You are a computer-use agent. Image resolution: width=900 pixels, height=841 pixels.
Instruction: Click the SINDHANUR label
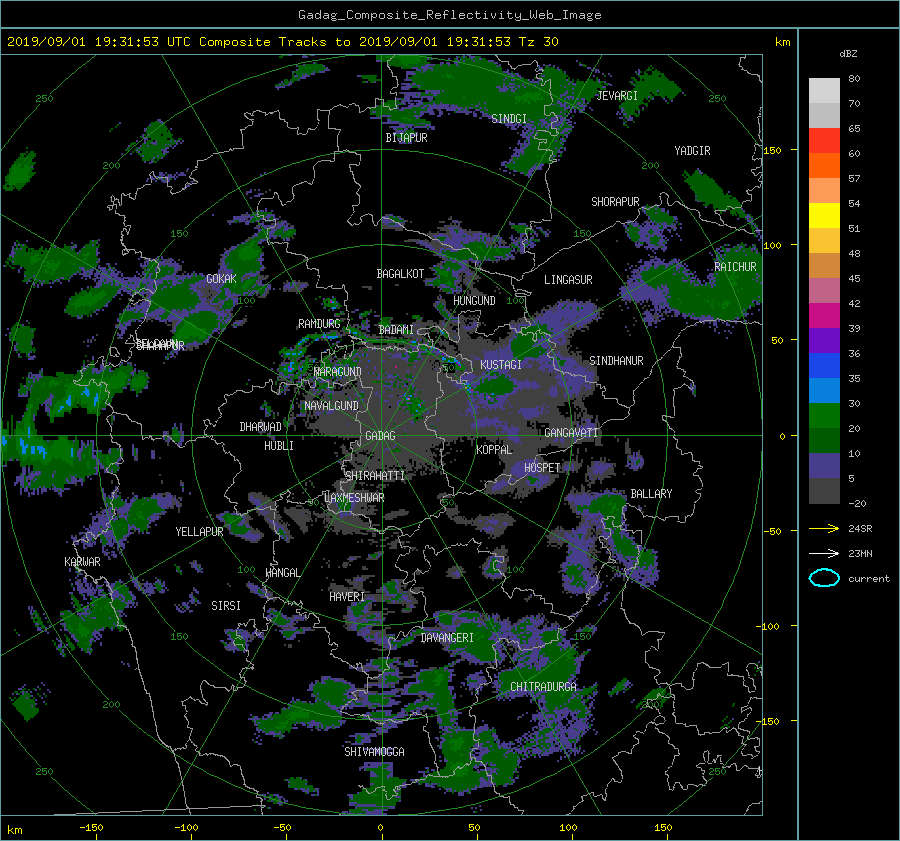tap(616, 361)
